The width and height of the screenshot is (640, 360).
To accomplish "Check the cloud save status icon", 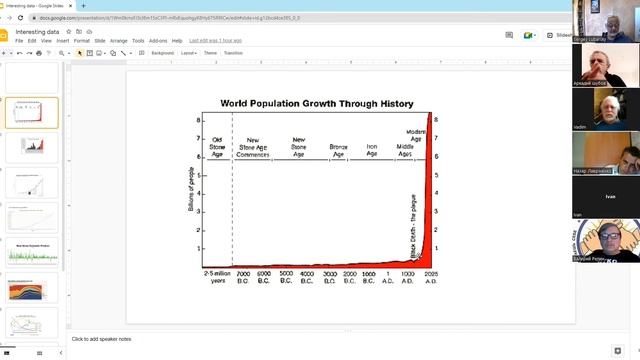I will pos(89,32).
